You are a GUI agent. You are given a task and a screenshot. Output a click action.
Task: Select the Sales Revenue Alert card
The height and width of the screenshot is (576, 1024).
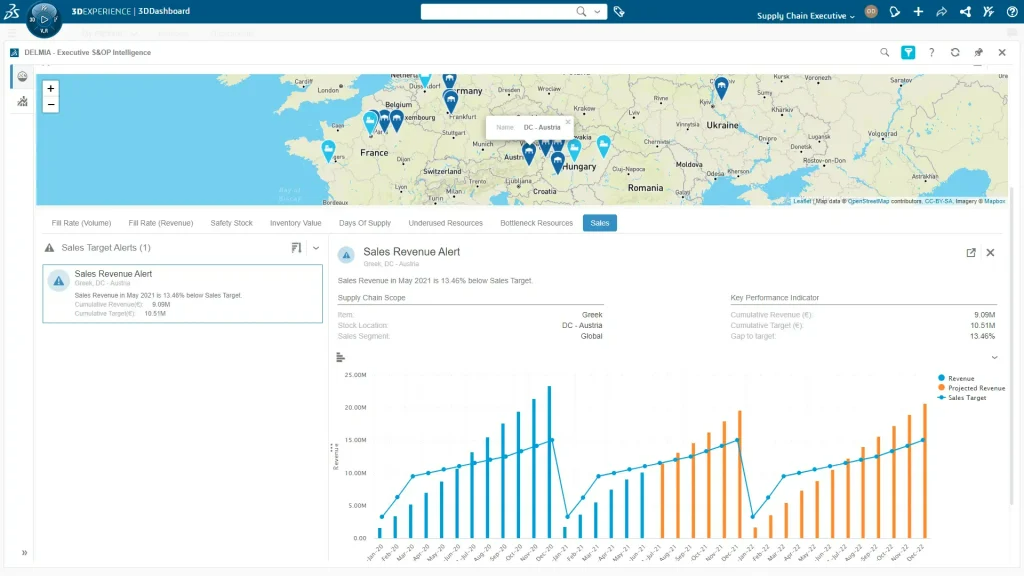[182, 294]
